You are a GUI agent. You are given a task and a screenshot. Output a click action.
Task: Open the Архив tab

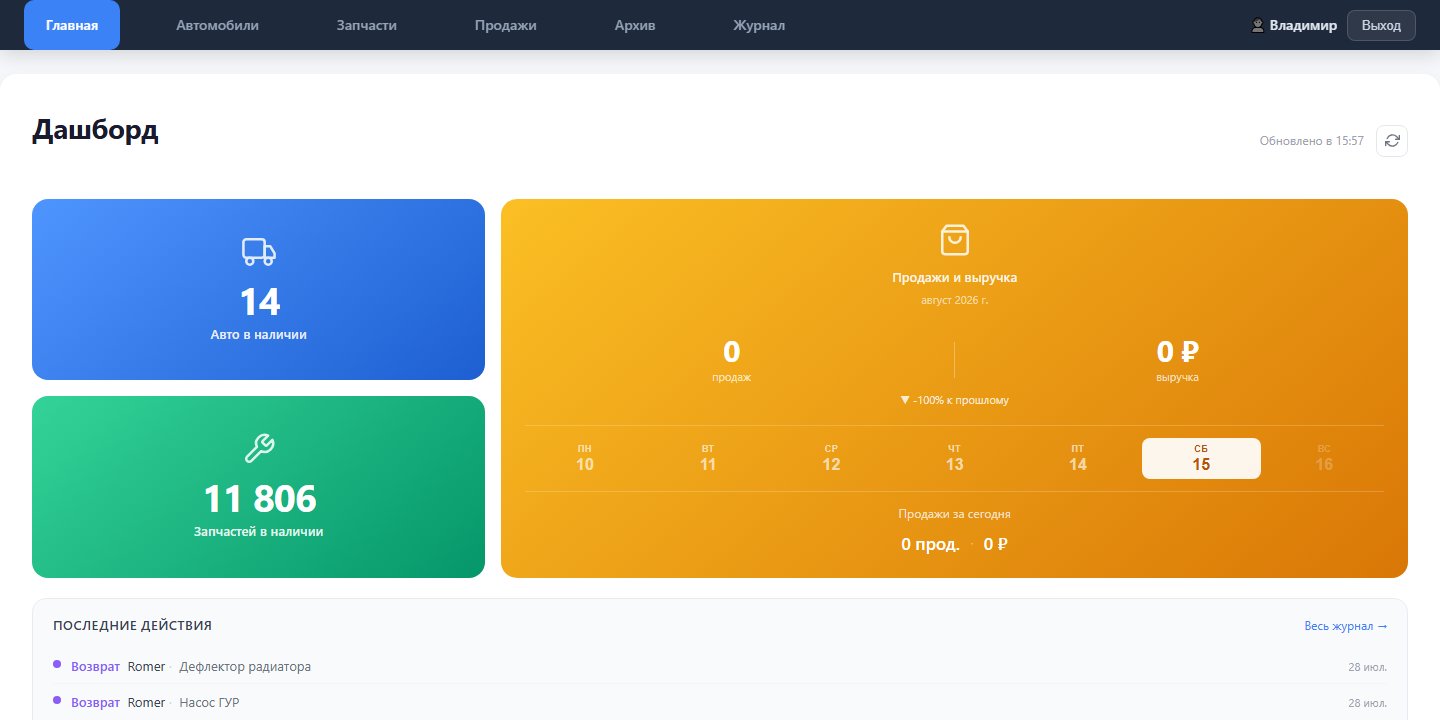tap(635, 25)
